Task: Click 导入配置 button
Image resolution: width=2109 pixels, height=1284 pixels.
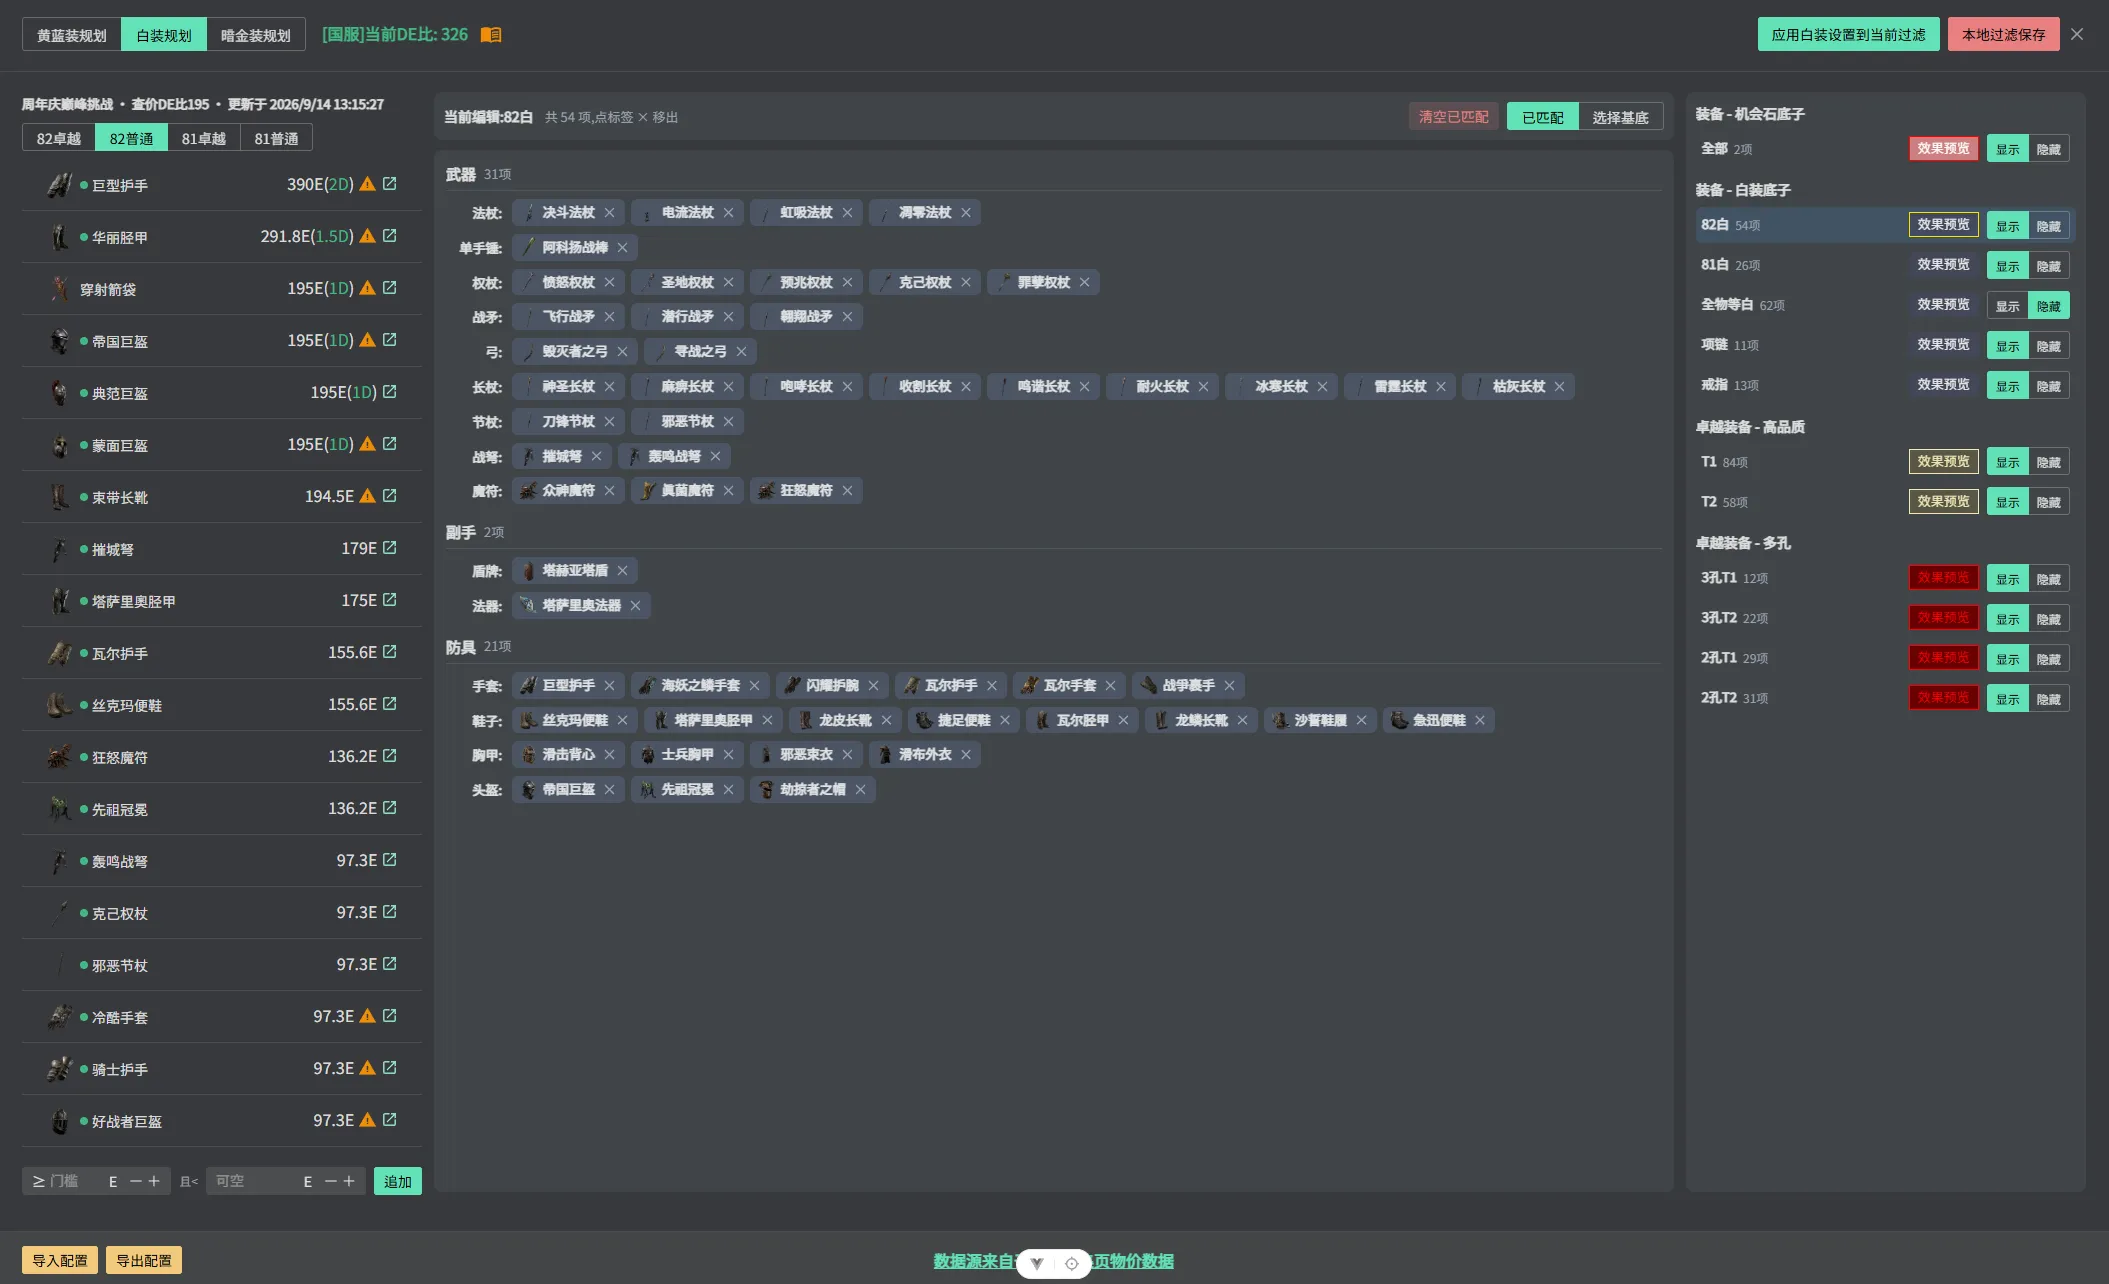Action: tap(60, 1260)
